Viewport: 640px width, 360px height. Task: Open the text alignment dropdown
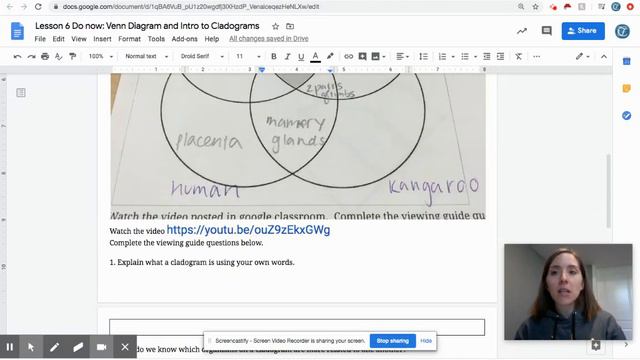[x=402, y=57]
